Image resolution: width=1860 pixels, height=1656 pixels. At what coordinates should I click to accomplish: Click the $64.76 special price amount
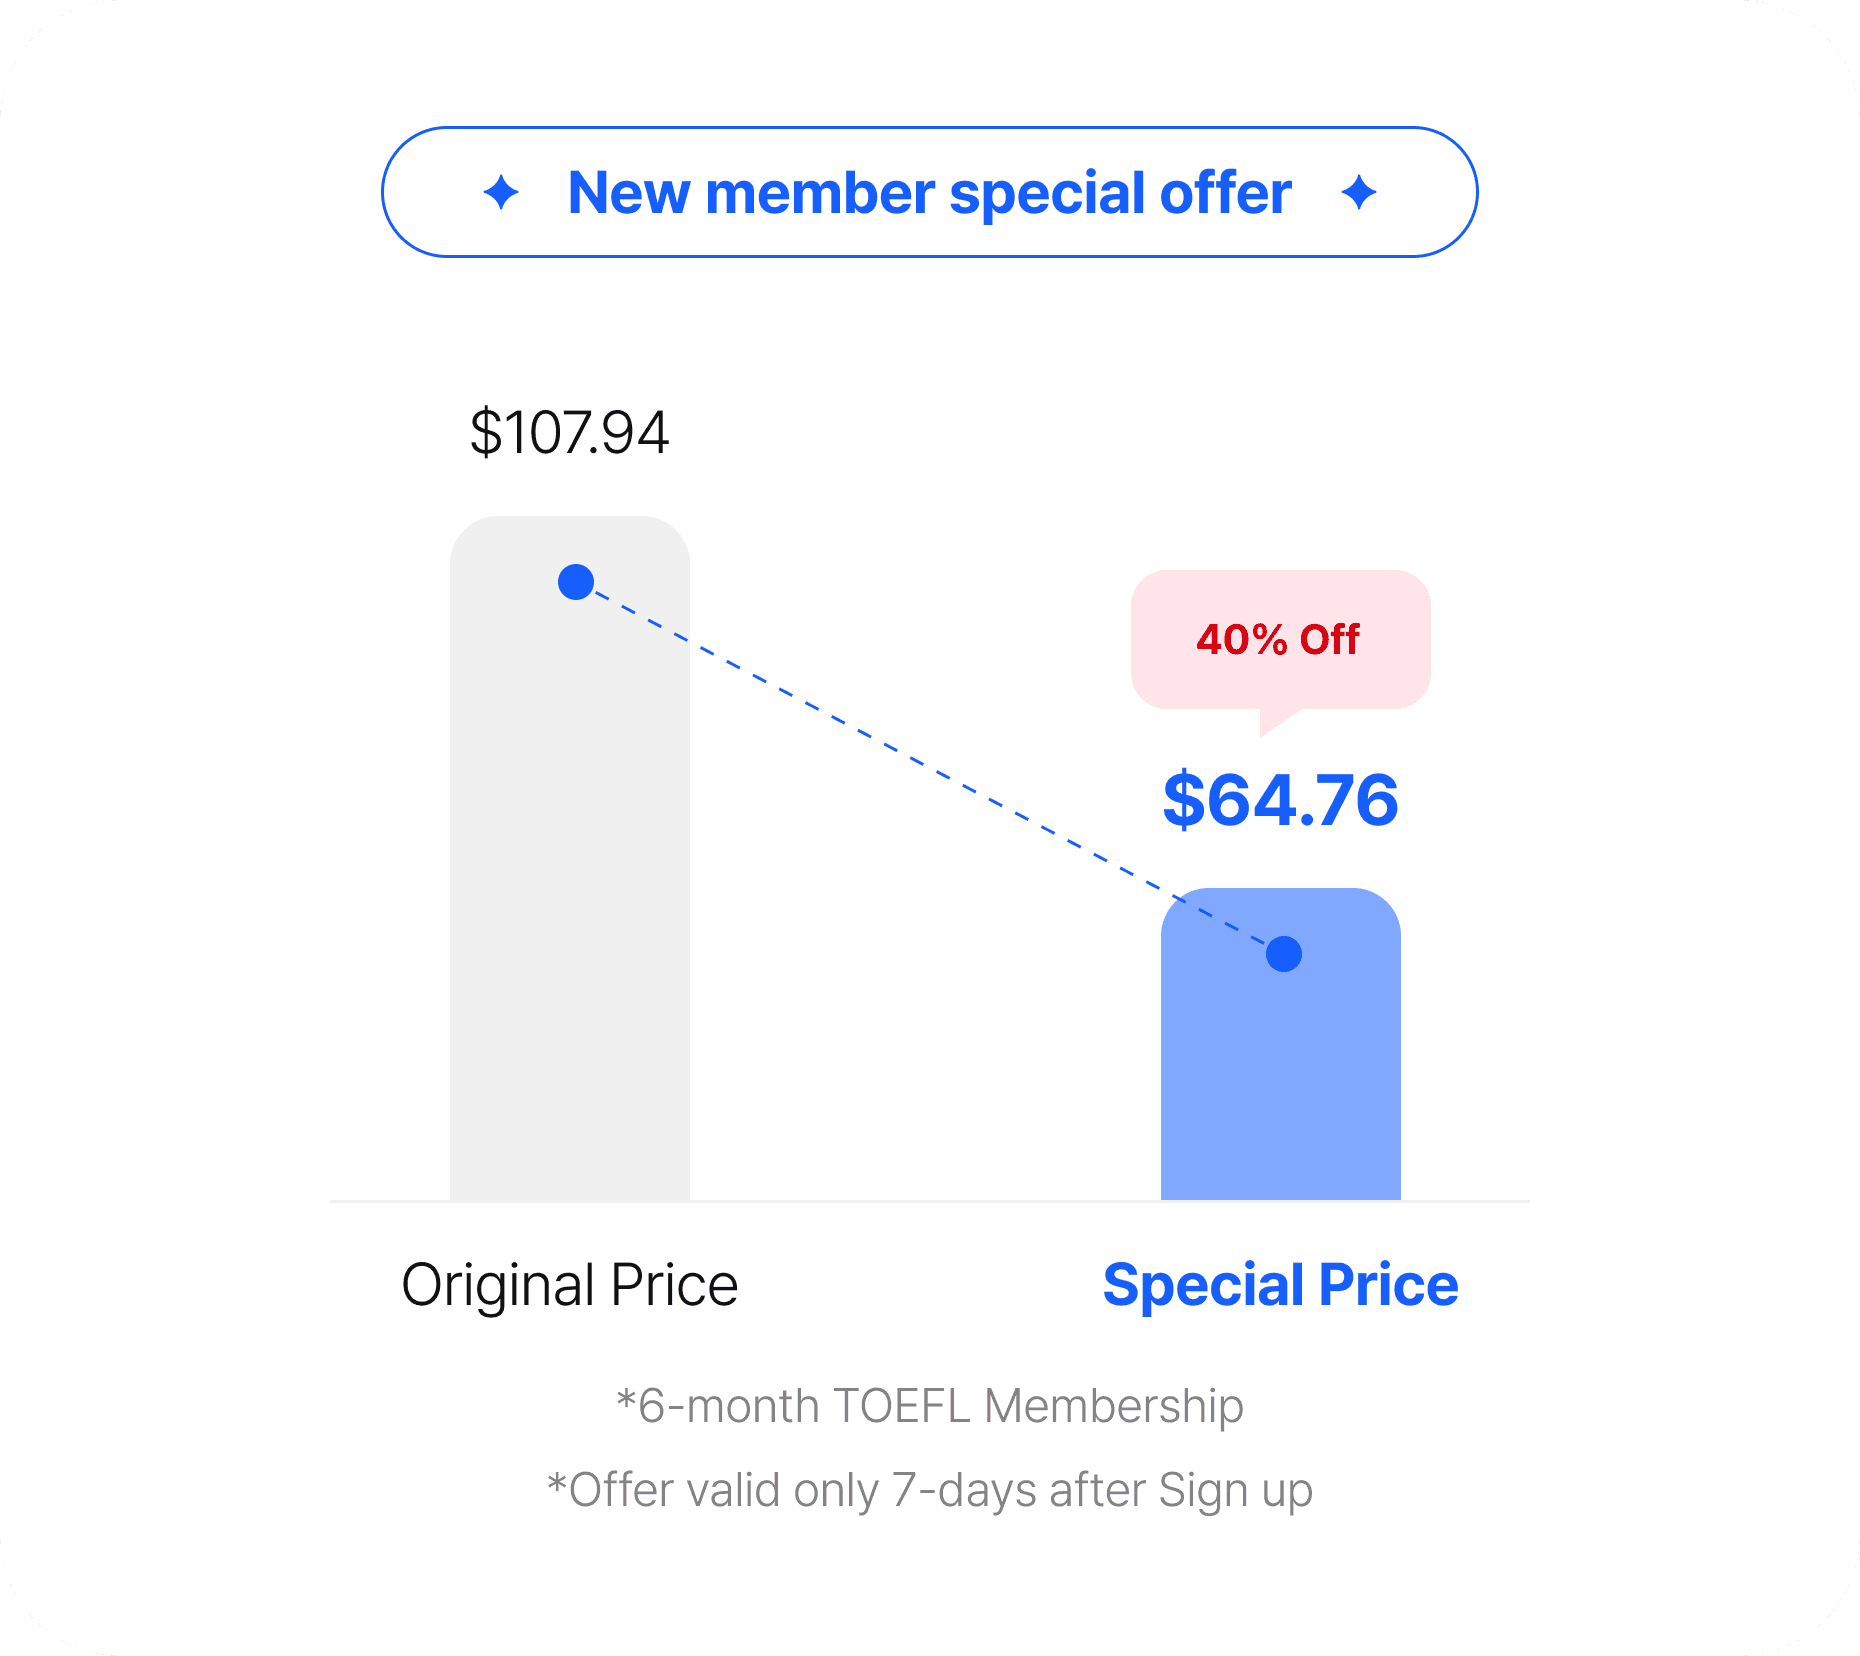click(x=1280, y=800)
